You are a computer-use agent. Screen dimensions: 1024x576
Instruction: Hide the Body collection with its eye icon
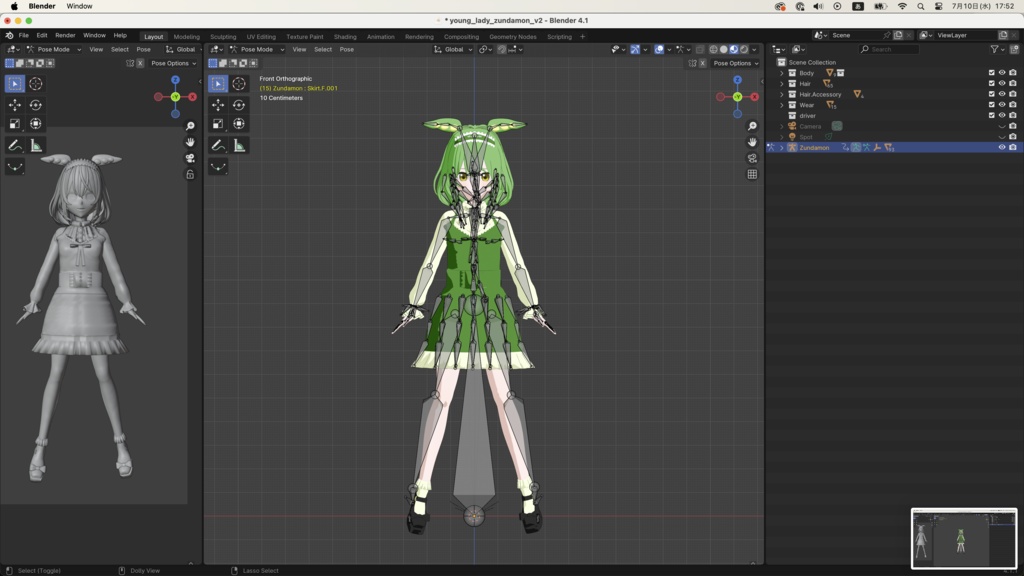click(1002, 73)
